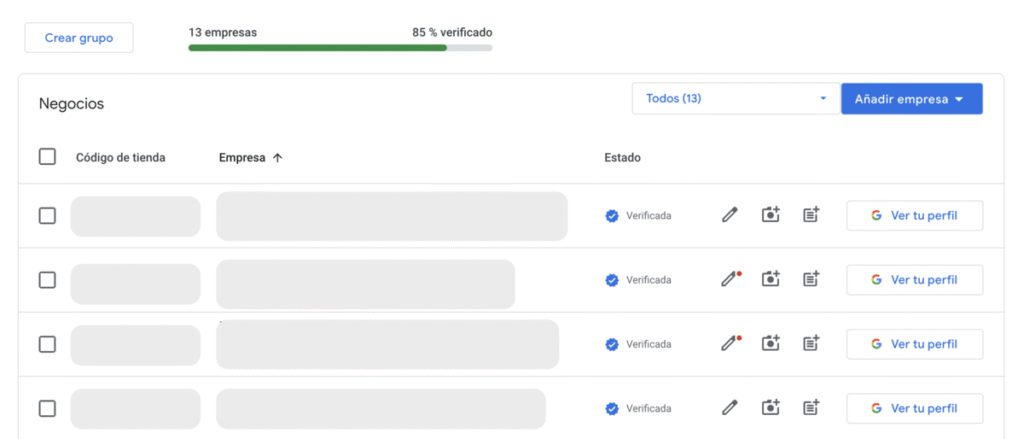Create a post for the first row business
The height and width of the screenshot is (439, 1024).
pos(811,214)
